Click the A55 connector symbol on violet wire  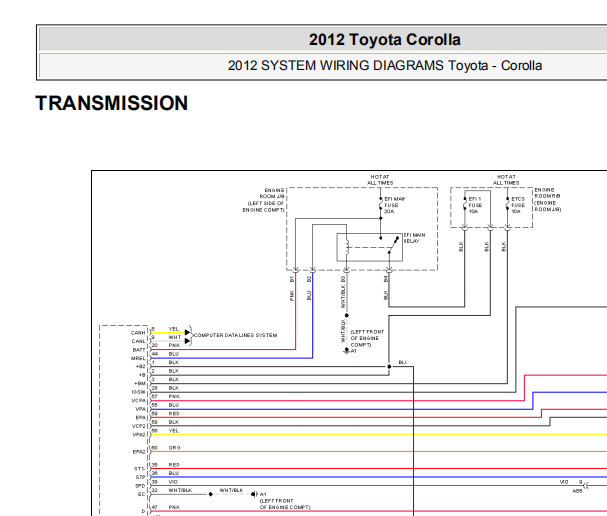tap(586, 485)
